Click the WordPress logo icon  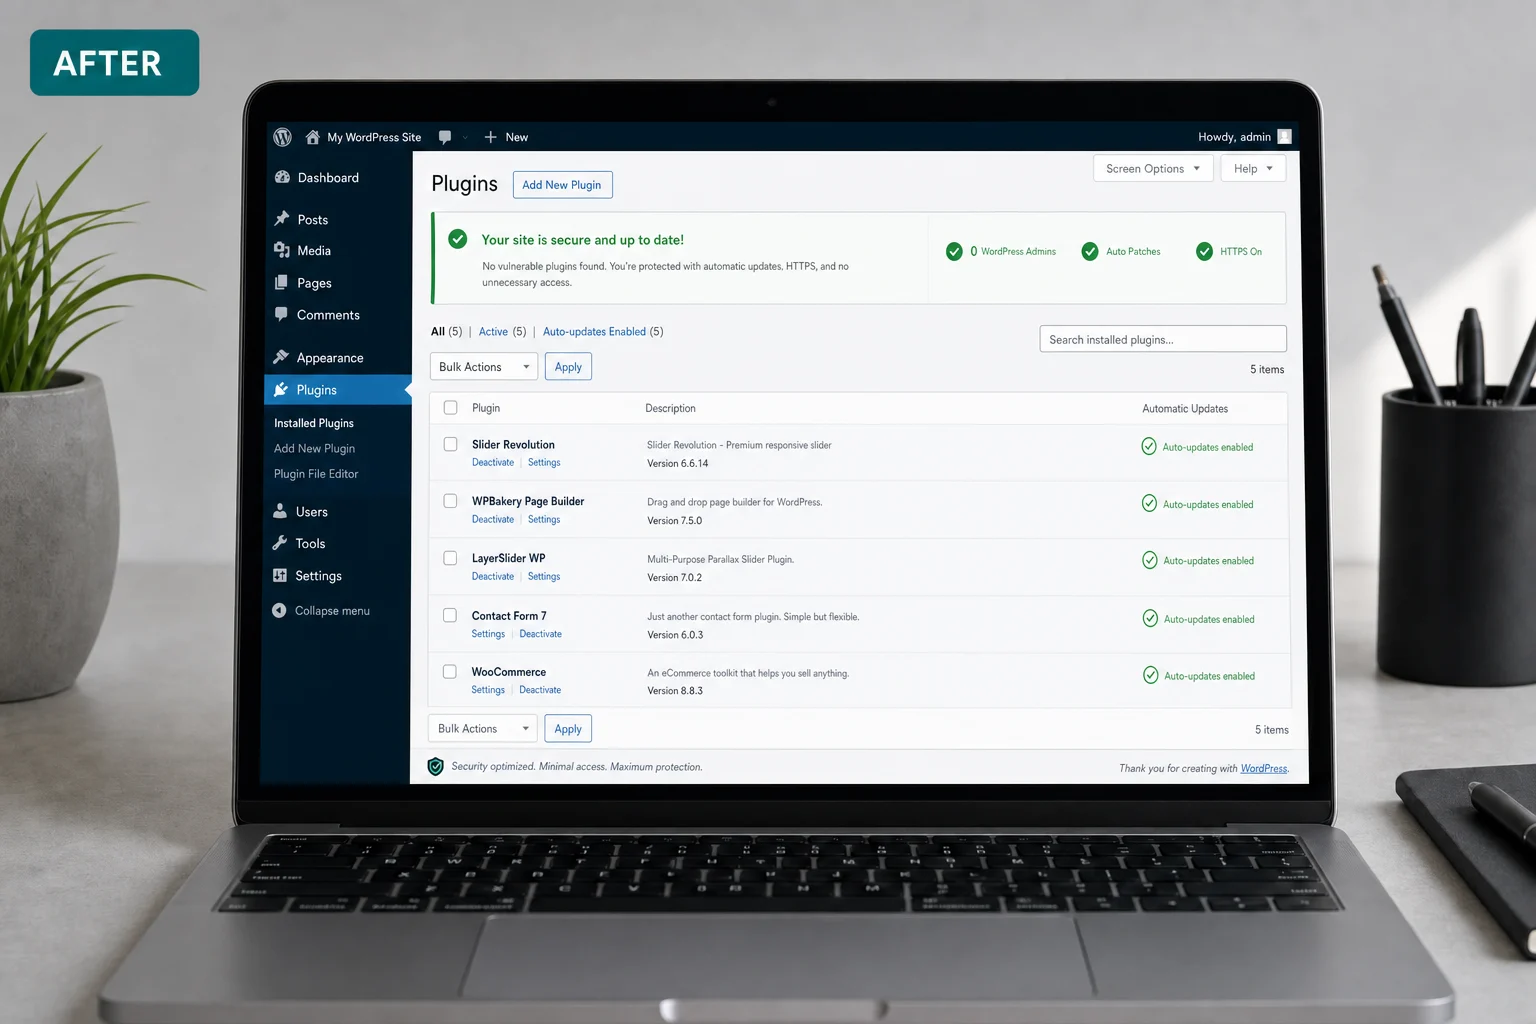click(282, 137)
